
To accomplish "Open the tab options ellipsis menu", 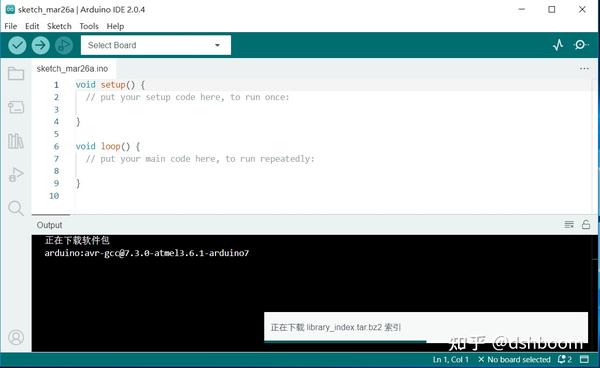I will coord(584,68).
